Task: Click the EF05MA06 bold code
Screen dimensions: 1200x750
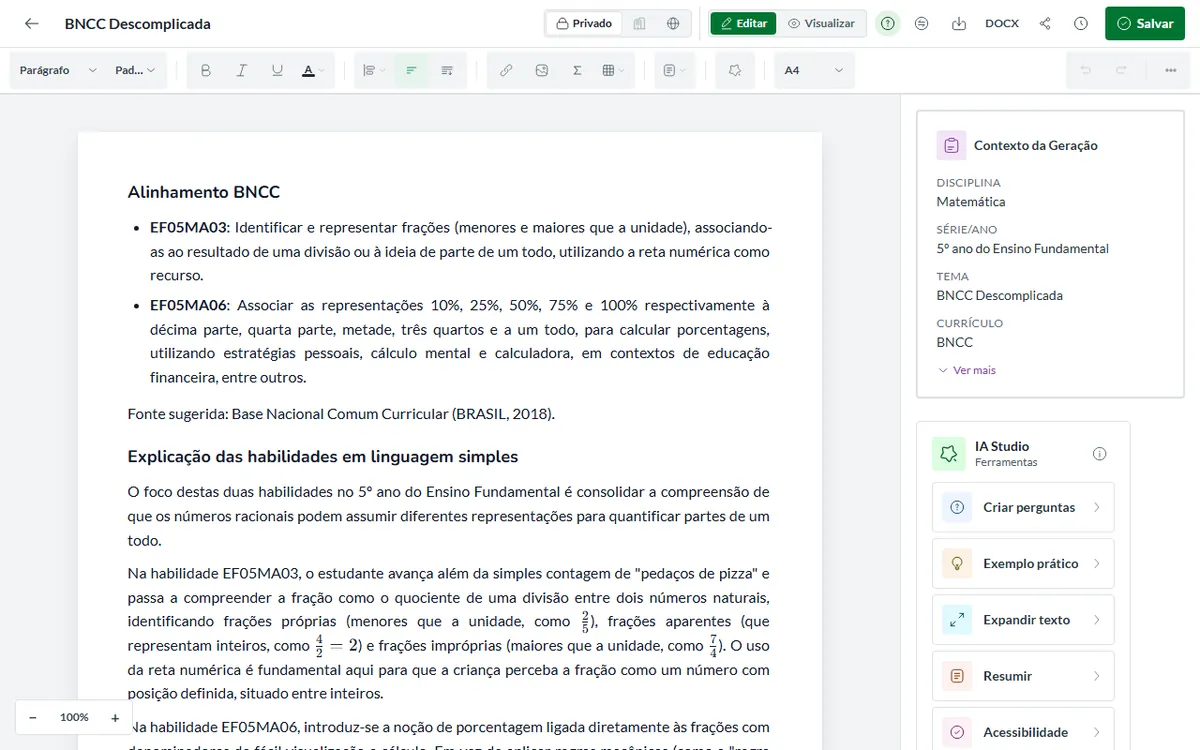Action: pos(190,305)
